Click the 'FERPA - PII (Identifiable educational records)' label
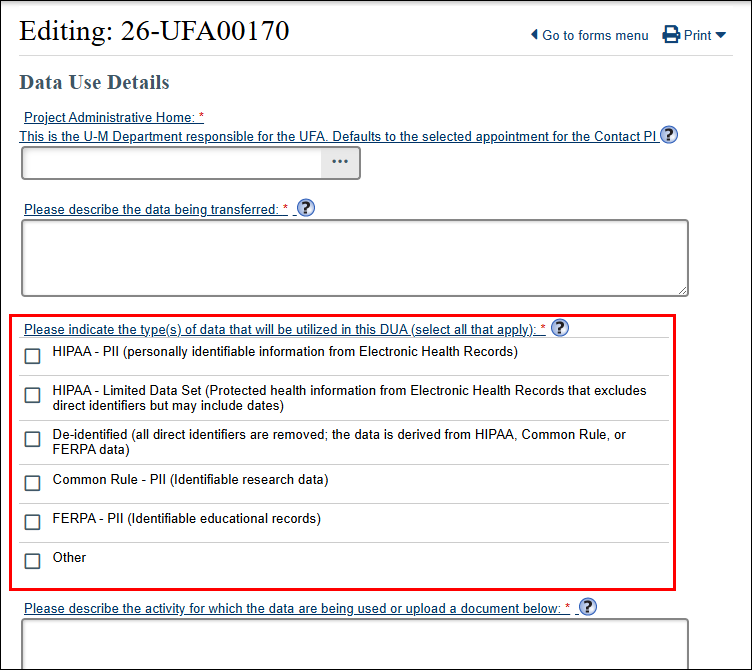This screenshot has width=752, height=670. [187, 518]
